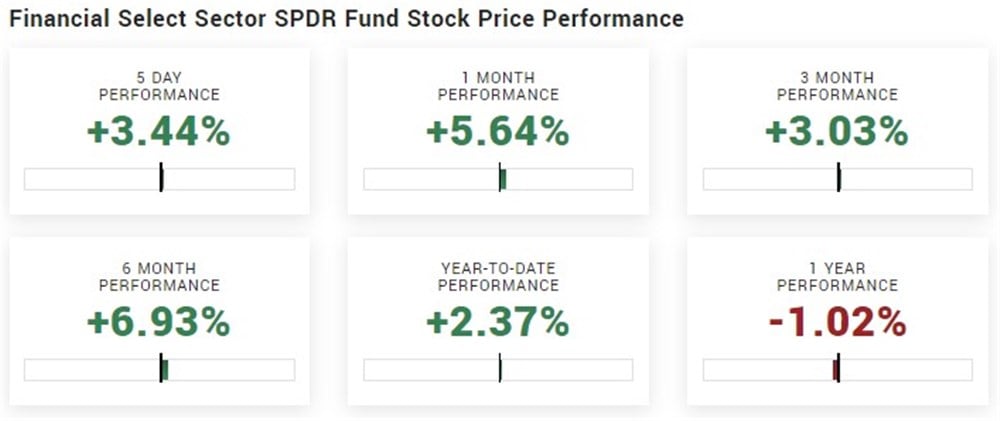
Task: Select the 5 Day Performance label
Action: tap(159, 85)
